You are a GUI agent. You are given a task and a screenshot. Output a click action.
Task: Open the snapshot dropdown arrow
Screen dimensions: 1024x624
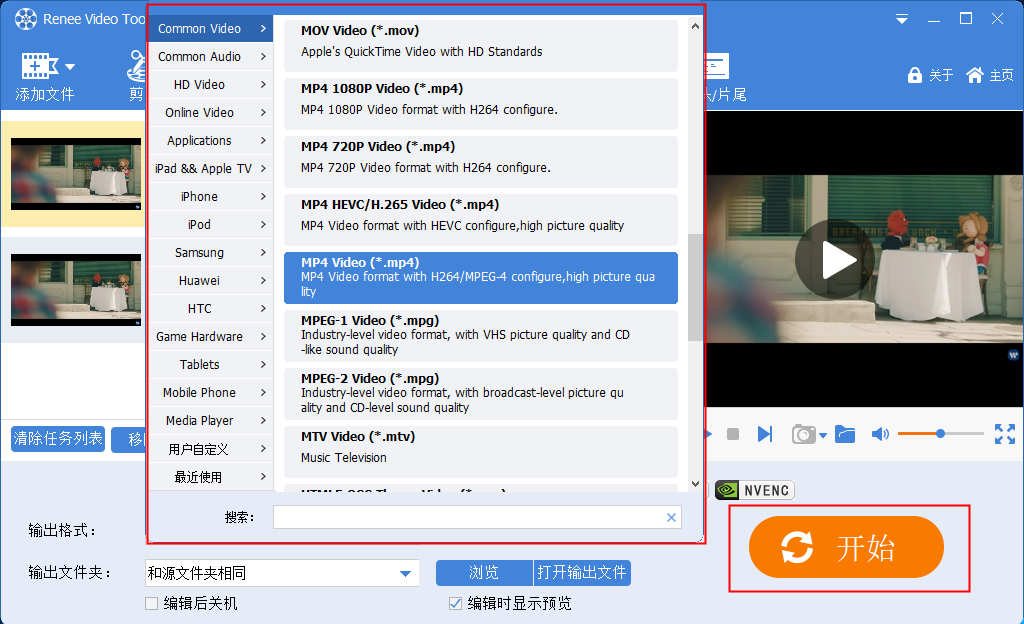[823, 435]
